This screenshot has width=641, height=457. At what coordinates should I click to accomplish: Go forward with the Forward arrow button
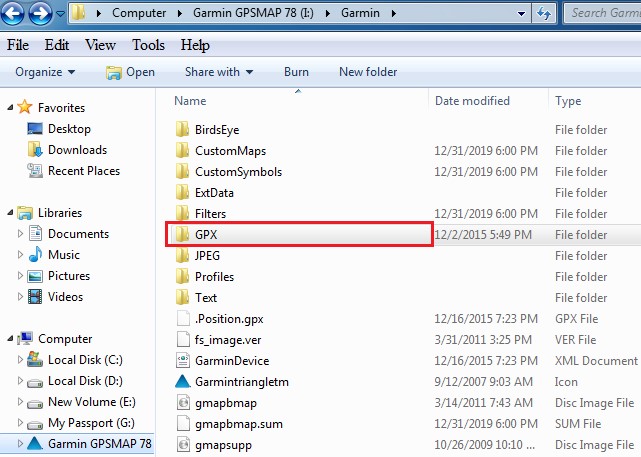[40, 12]
